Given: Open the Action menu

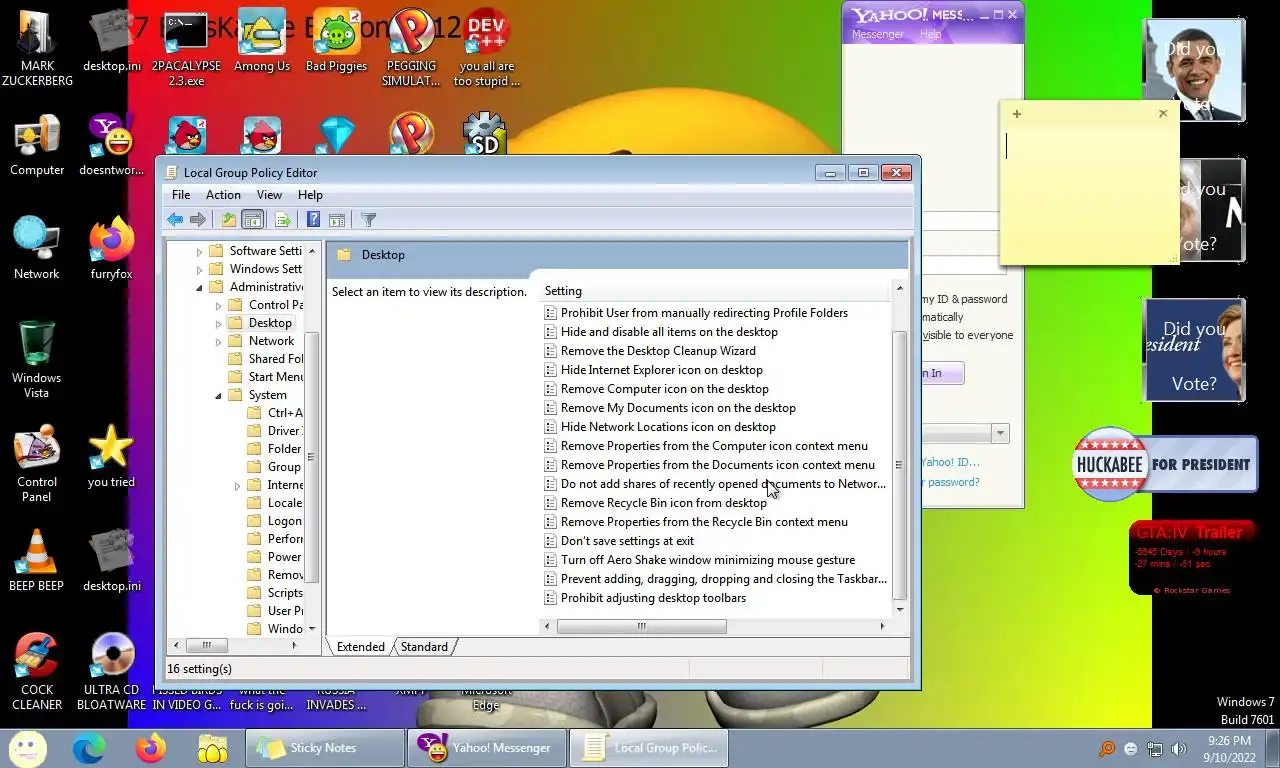Looking at the screenshot, I should click(x=223, y=195).
